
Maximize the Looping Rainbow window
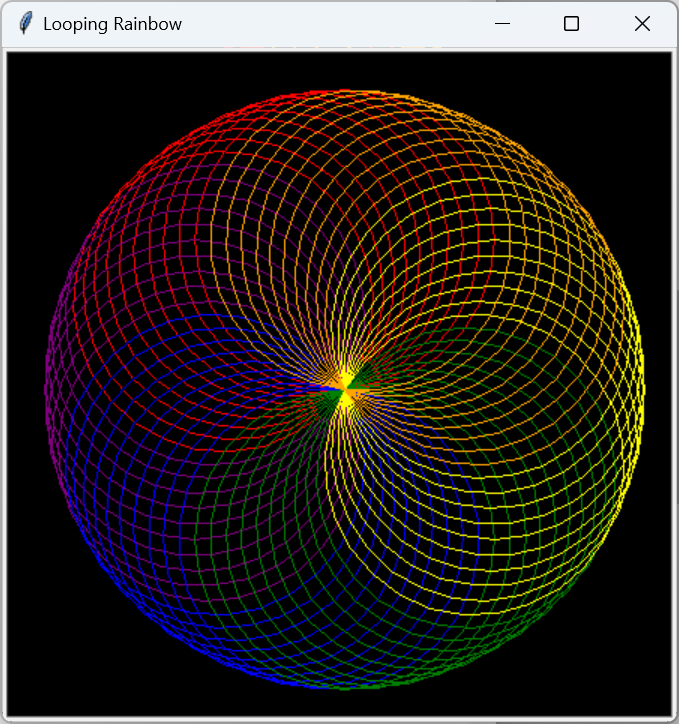tap(571, 24)
